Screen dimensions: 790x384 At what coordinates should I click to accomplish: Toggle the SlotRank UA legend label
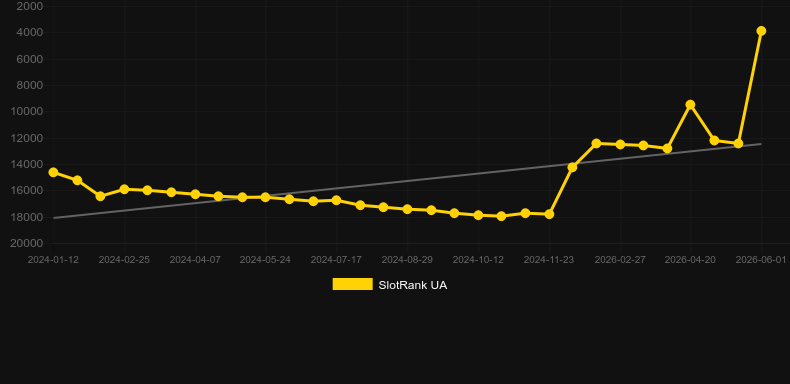point(413,285)
